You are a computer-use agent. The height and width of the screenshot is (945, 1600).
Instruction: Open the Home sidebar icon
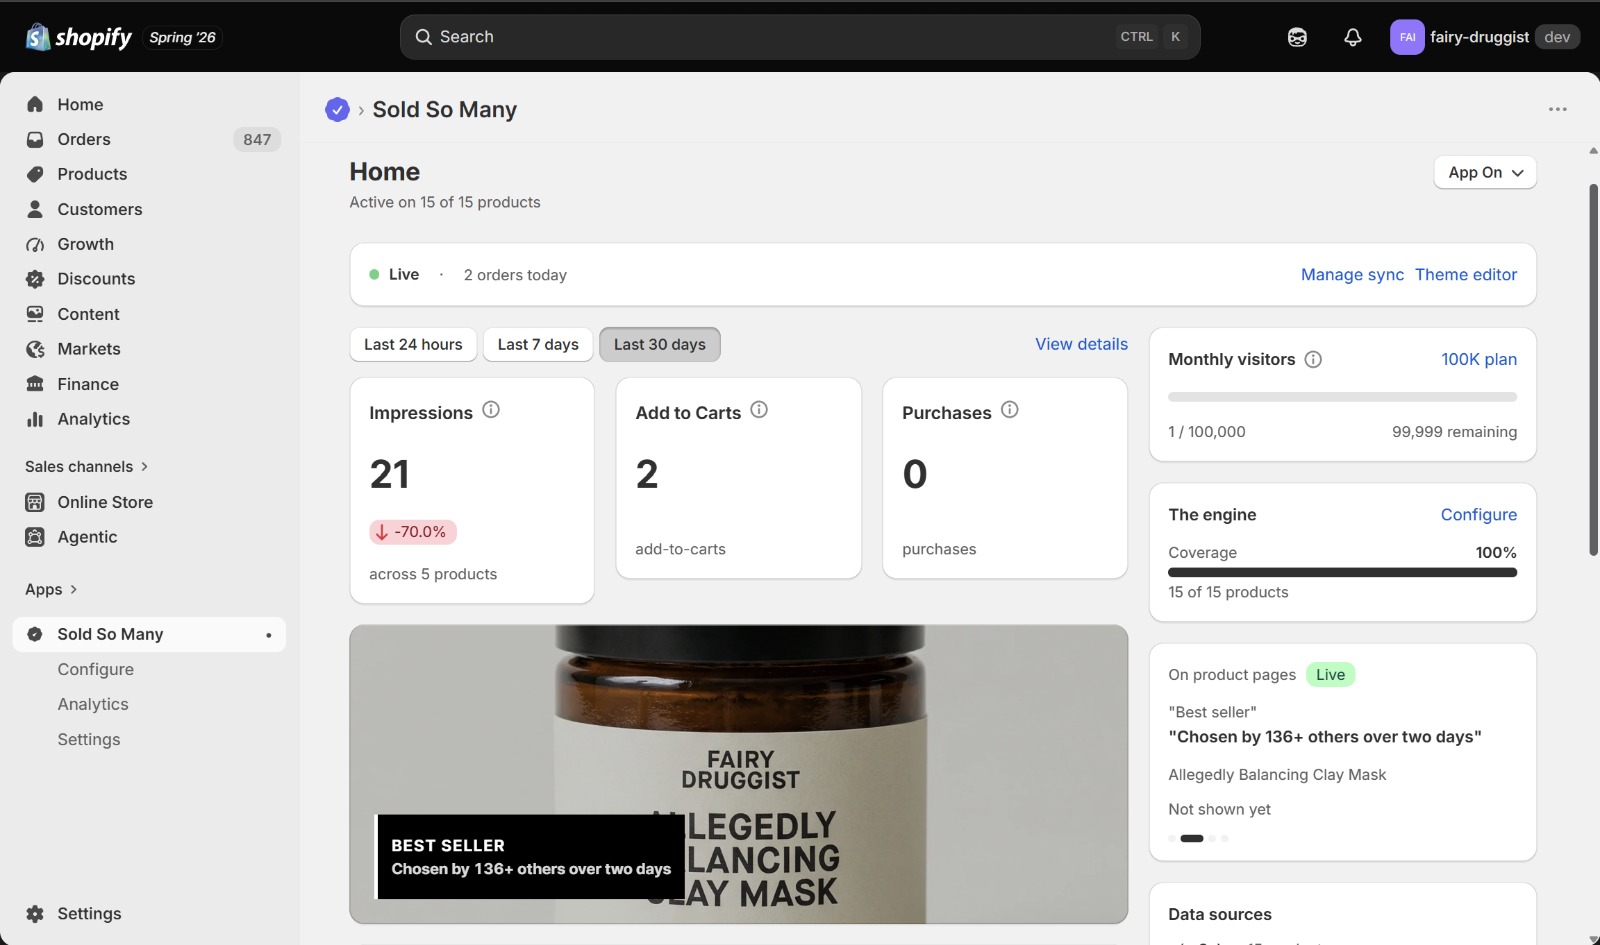coord(35,104)
